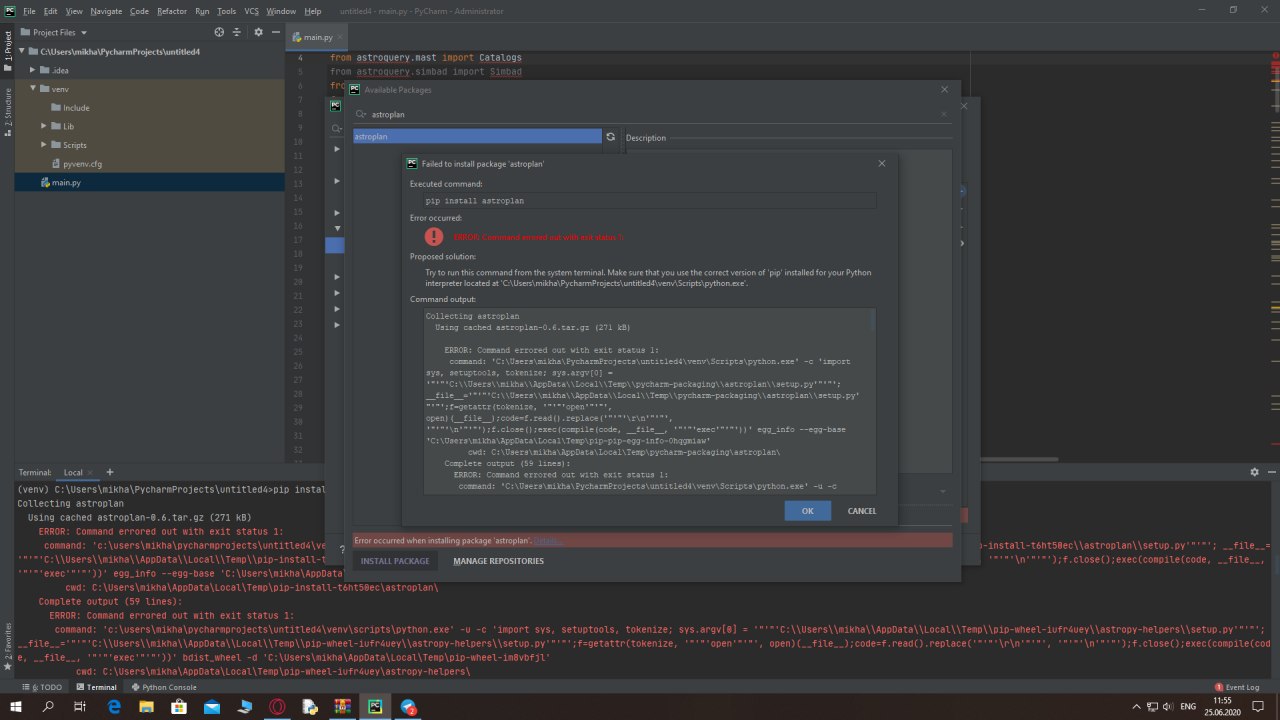Open the Event Log
The width and height of the screenshot is (1280, 720).
tap(1237, 687)
